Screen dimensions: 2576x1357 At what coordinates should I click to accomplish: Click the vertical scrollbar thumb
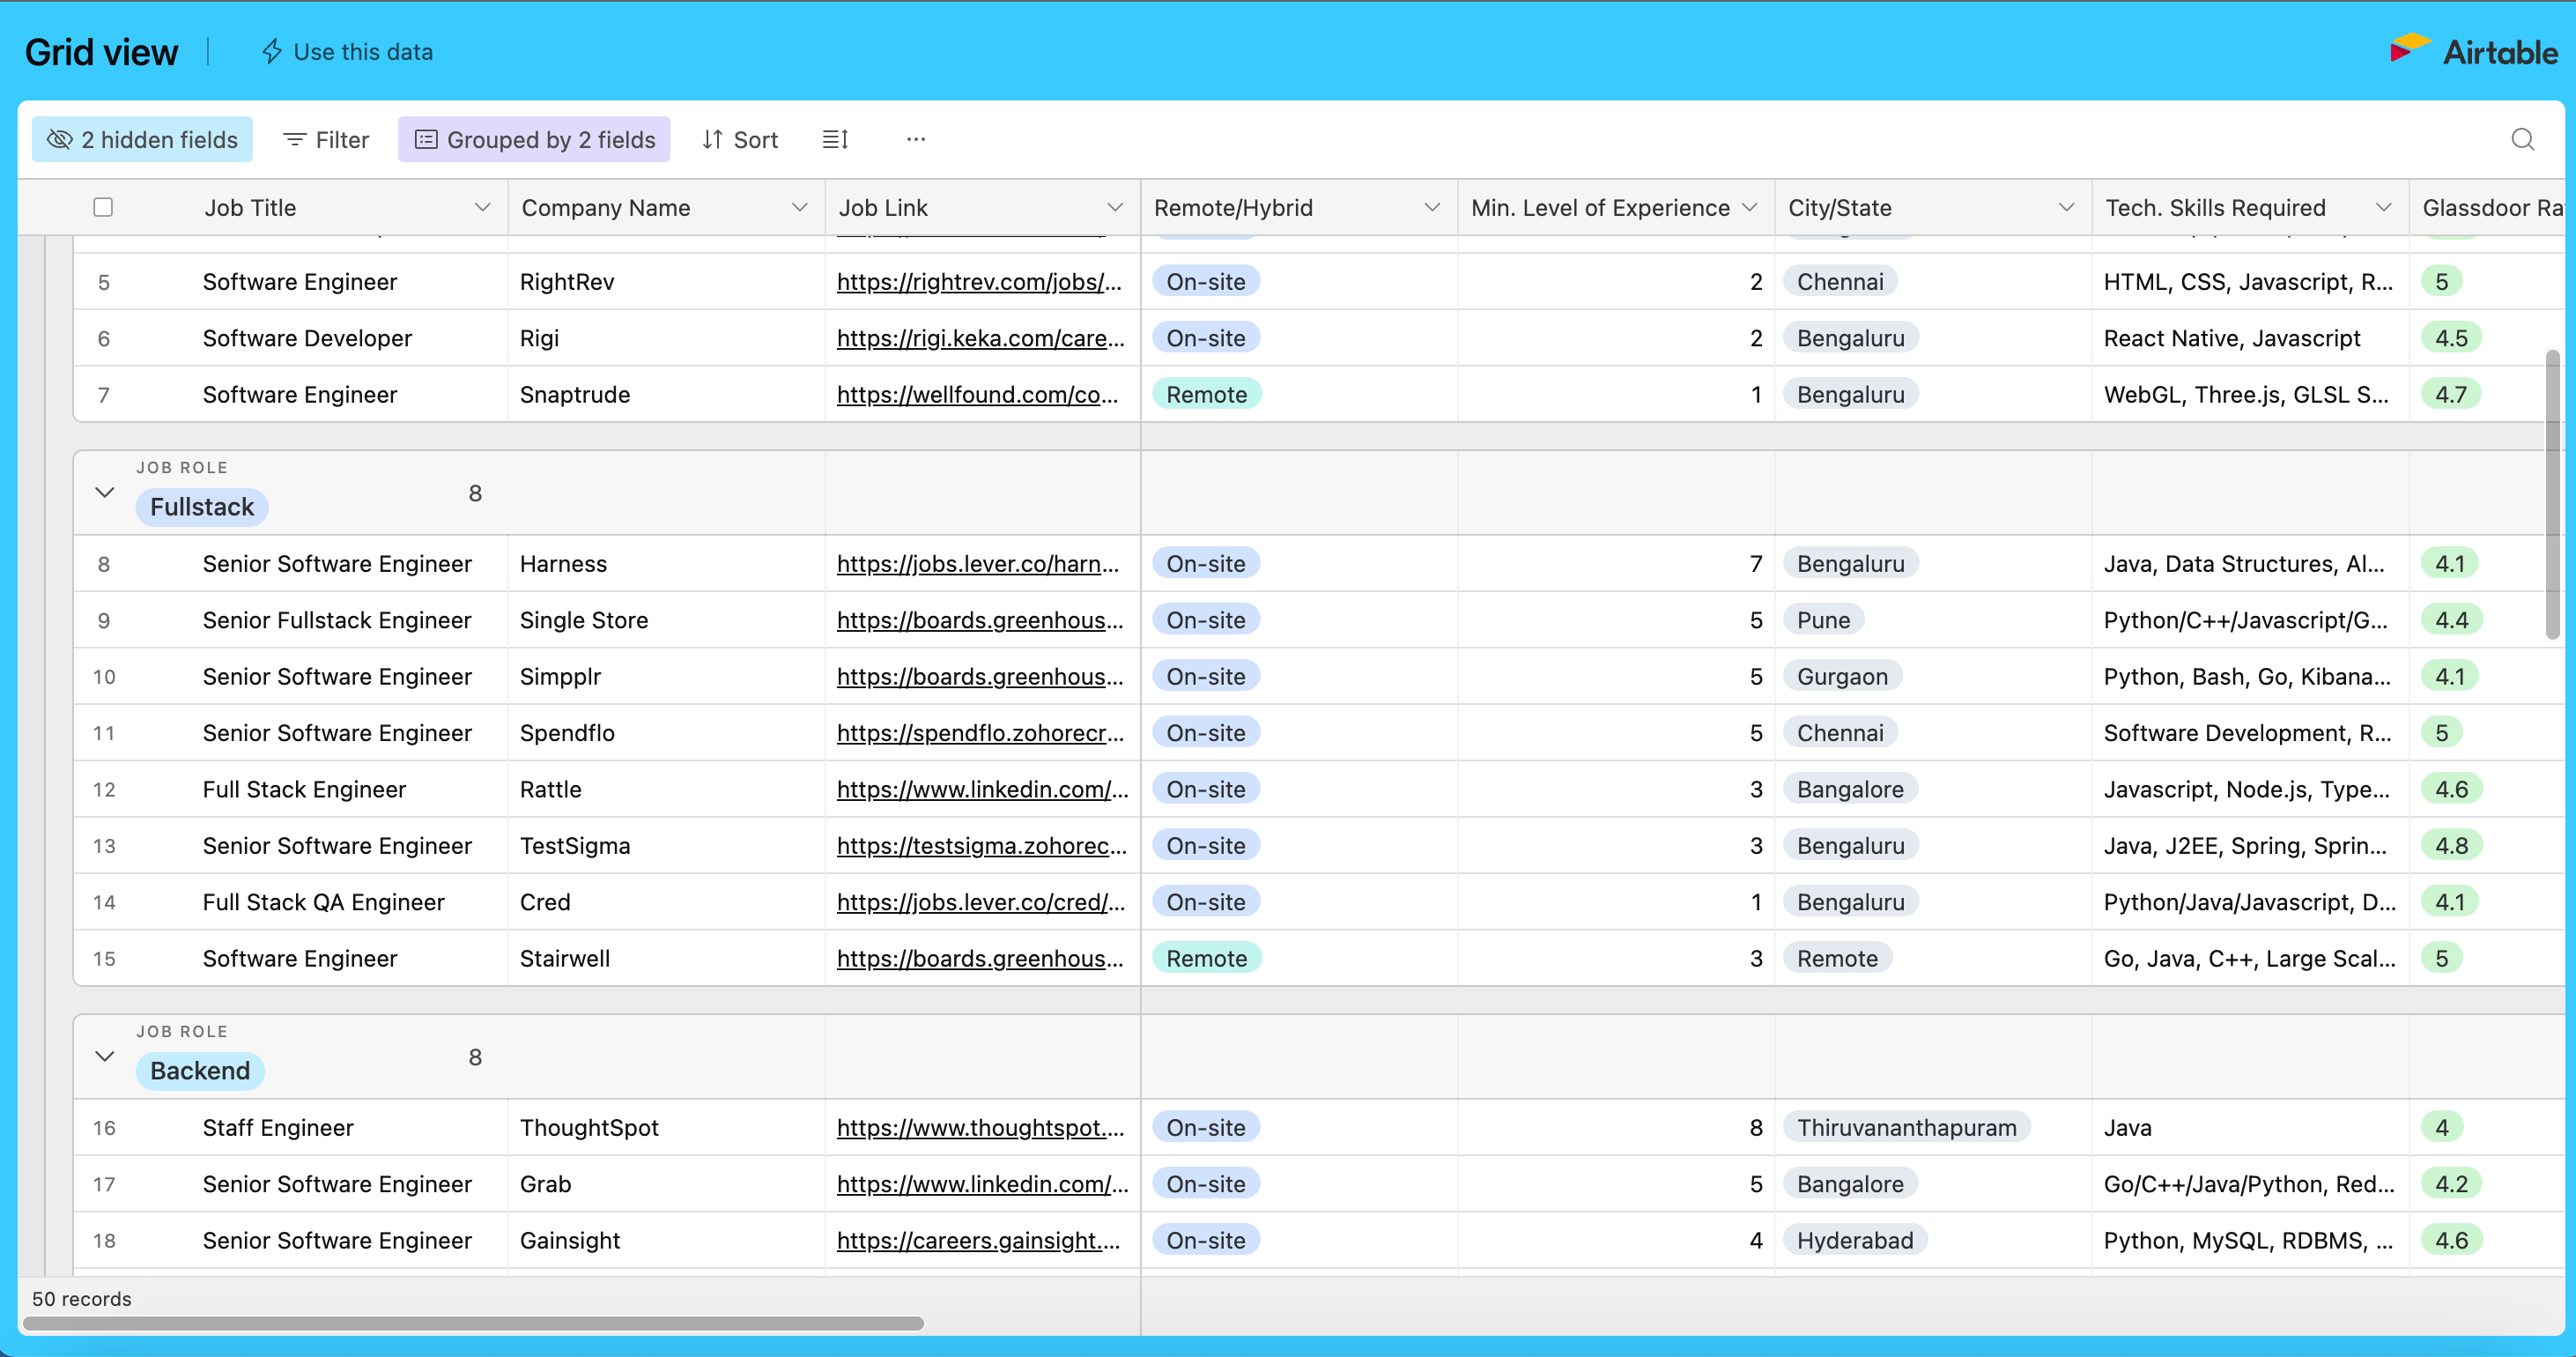2551,494
